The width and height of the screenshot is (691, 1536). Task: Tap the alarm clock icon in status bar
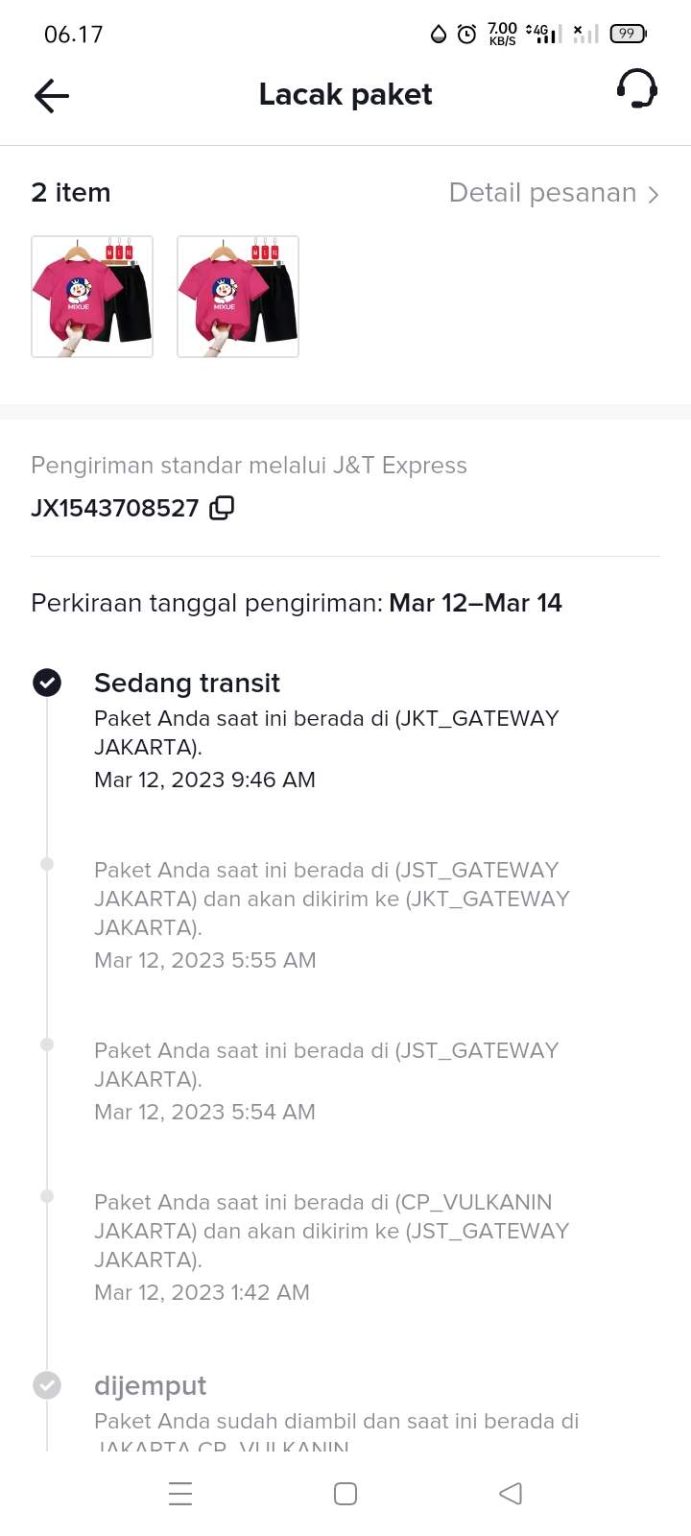(x=465, y=33)
